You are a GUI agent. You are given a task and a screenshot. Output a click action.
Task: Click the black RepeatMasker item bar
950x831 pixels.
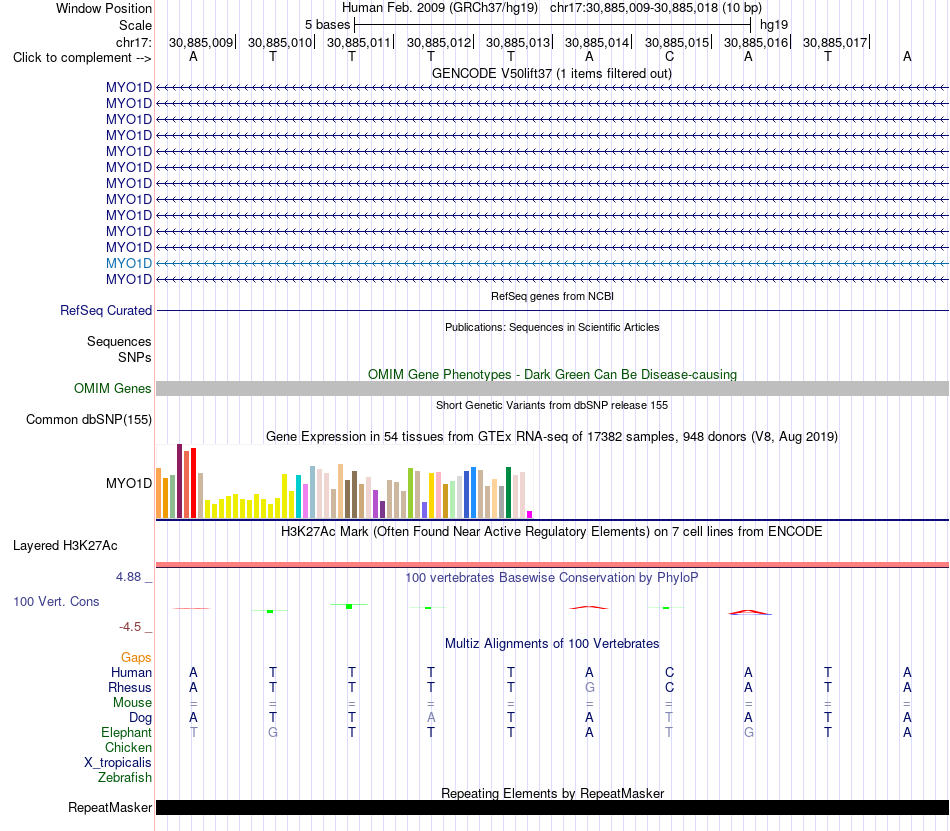tap(552, 807)
